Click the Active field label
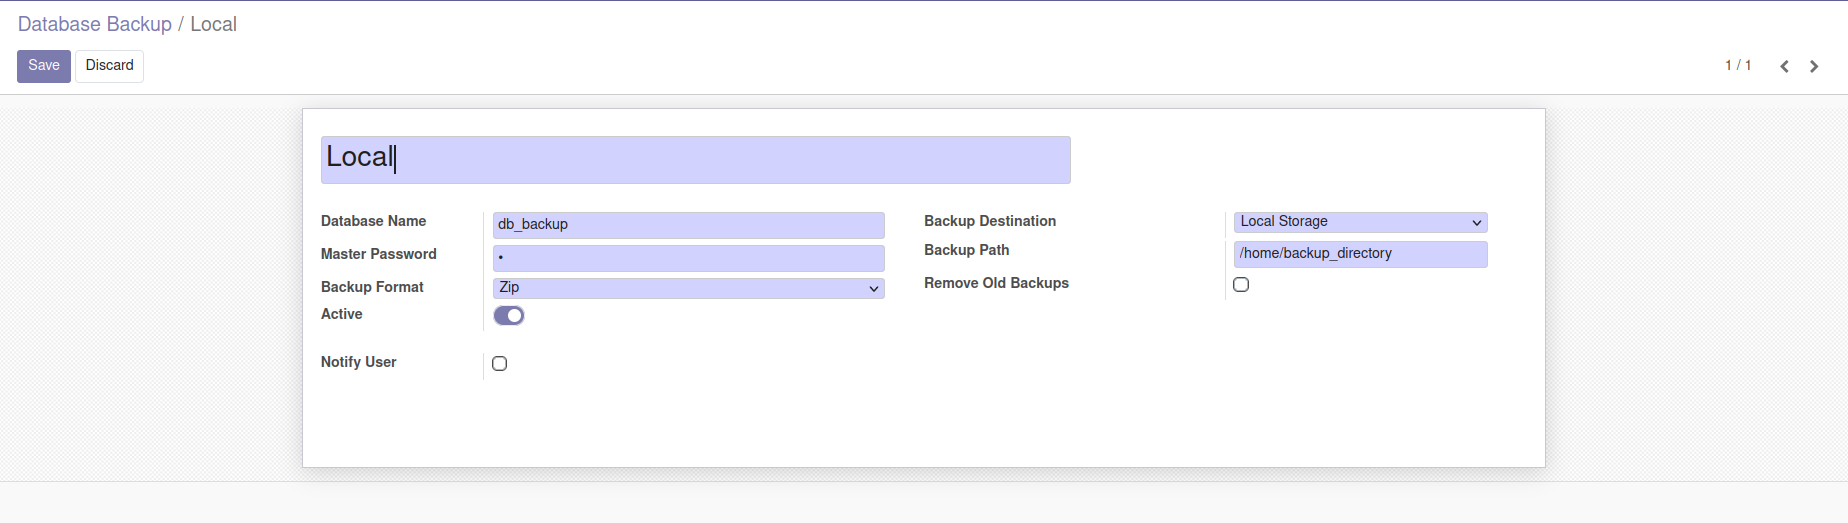 click(x=342, y=314)
